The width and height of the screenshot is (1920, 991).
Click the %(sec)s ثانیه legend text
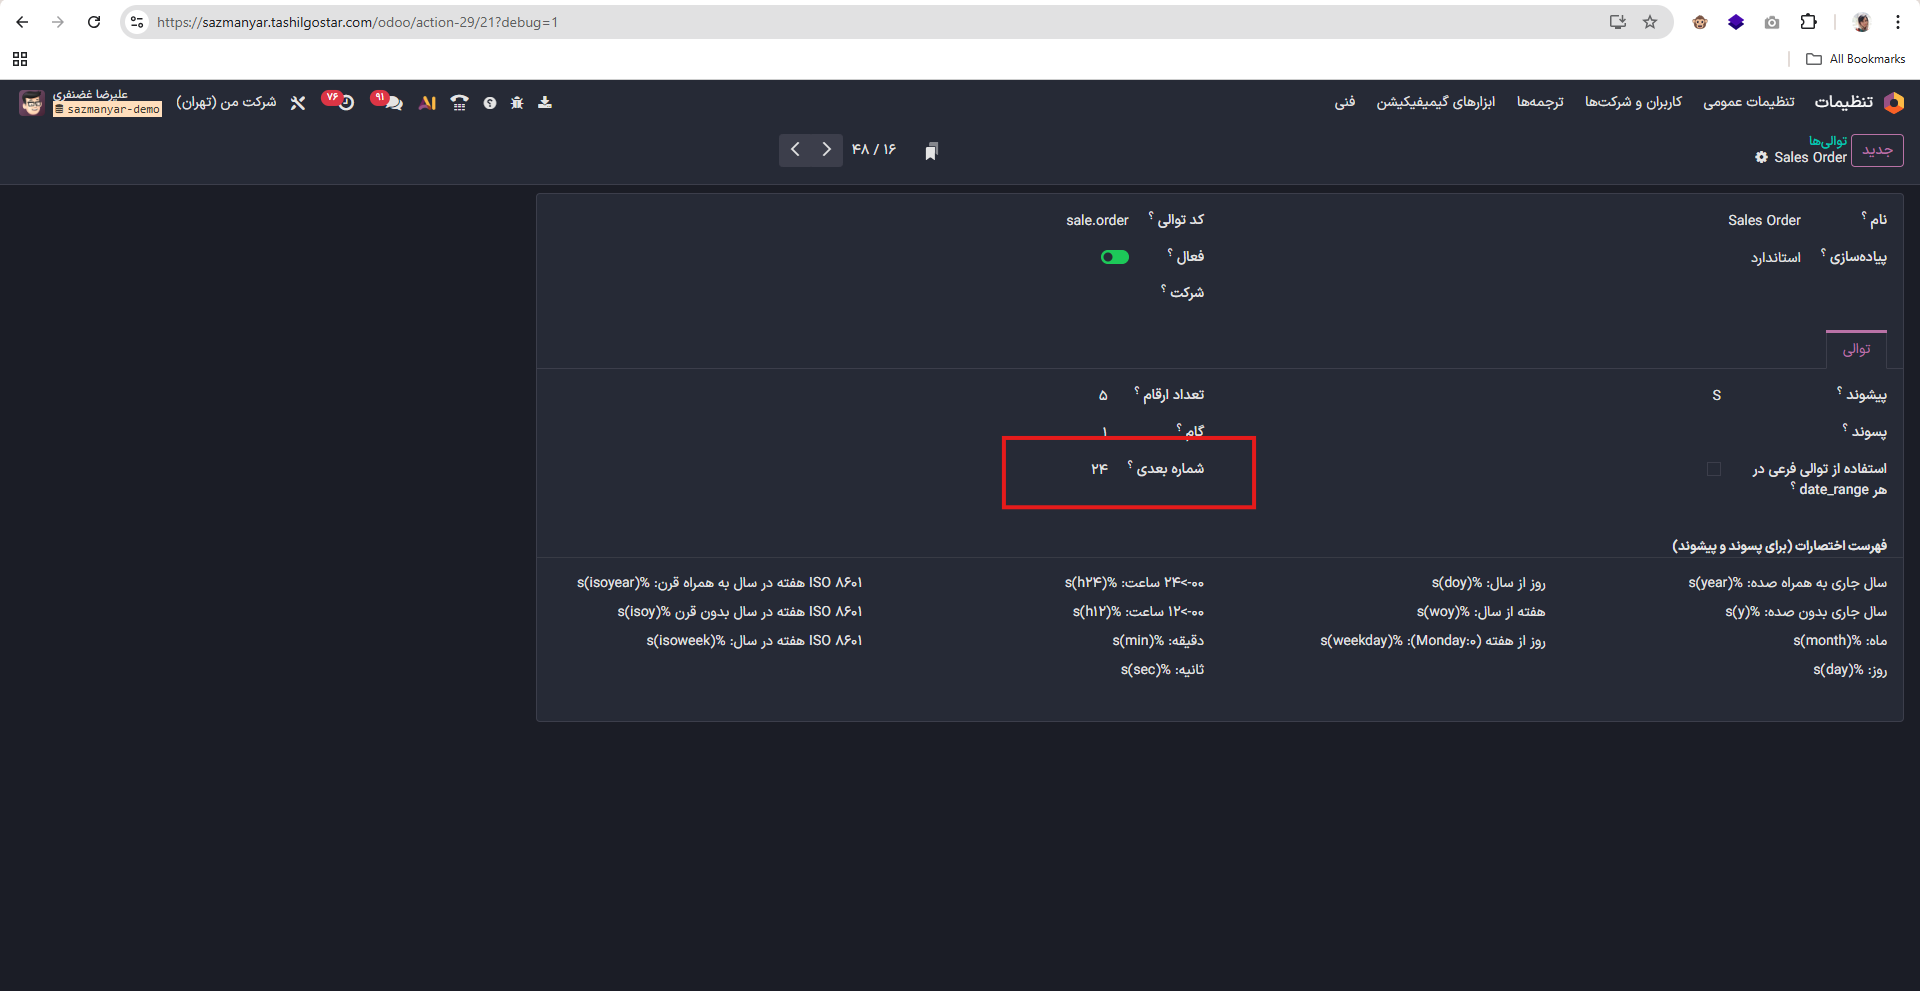coord(1162,670)
